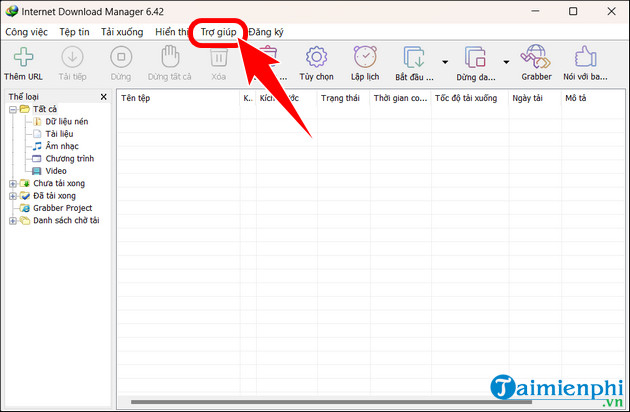Image resolution: width=630 pixels, height=412 pixels.
Task: Expand the Chưa tải xong node
Action: 13,184
